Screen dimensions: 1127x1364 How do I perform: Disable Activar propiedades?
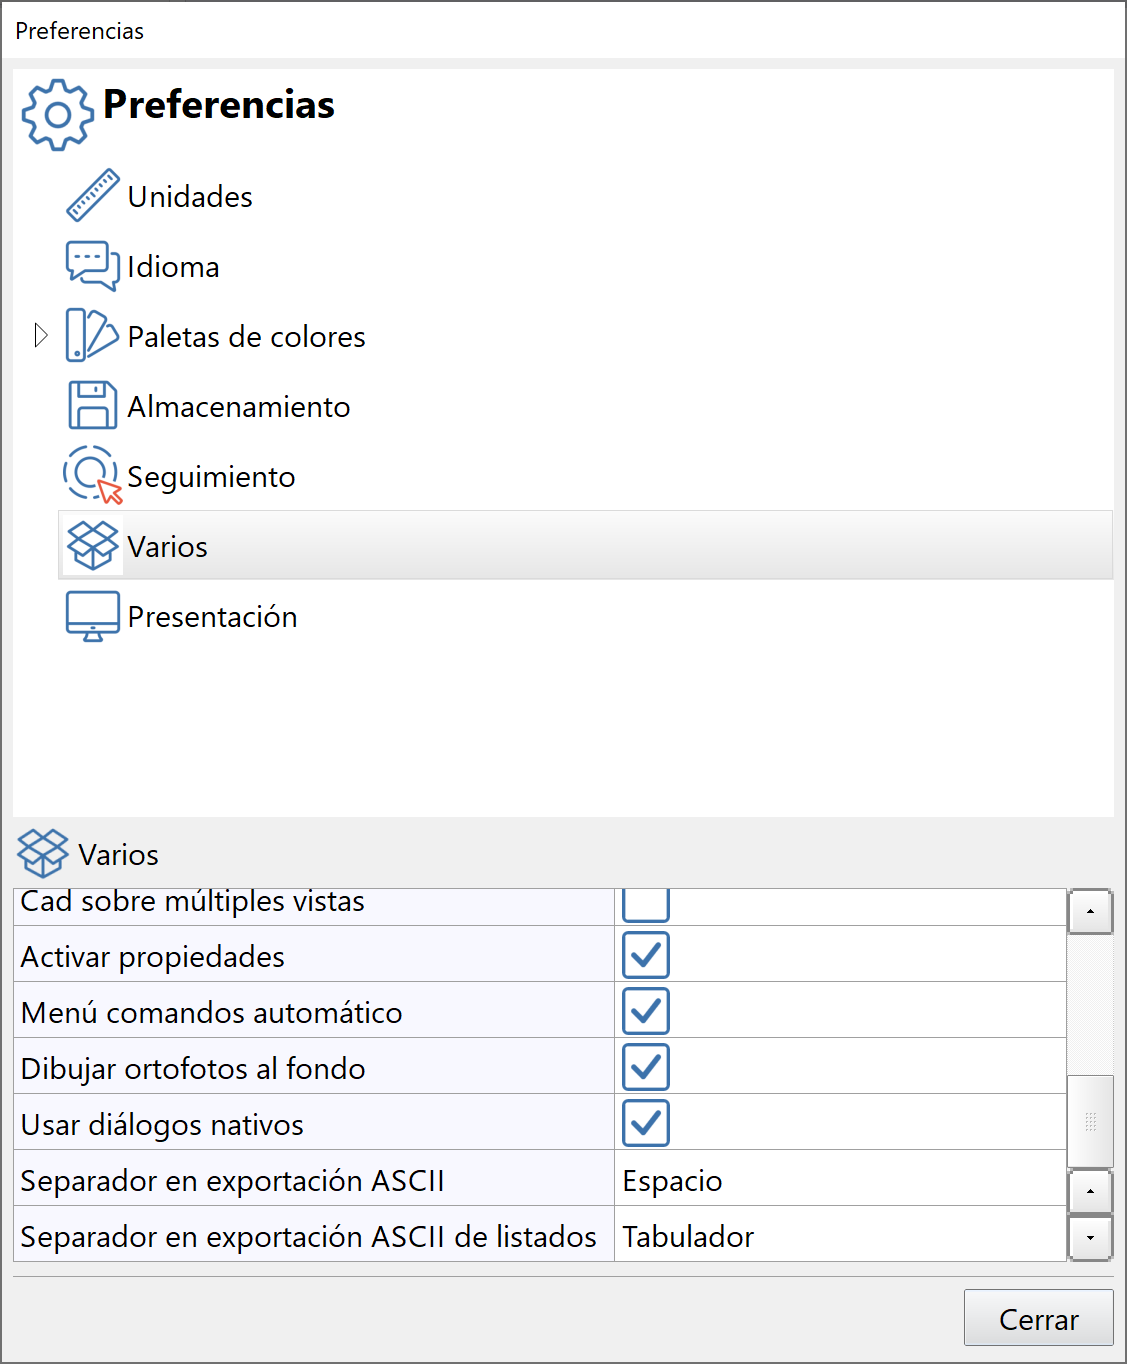point(645,955)
